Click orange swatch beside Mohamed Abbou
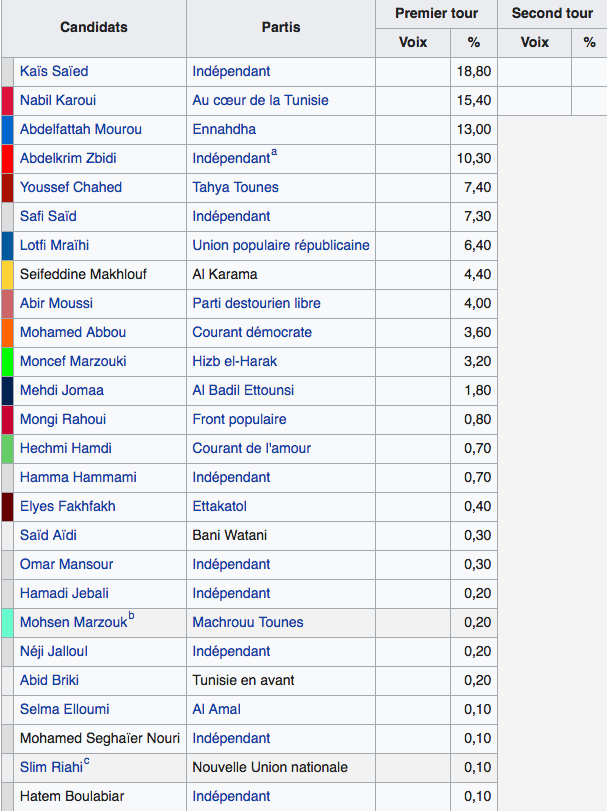Screen dimensions: 607x811 click(8, 332)
